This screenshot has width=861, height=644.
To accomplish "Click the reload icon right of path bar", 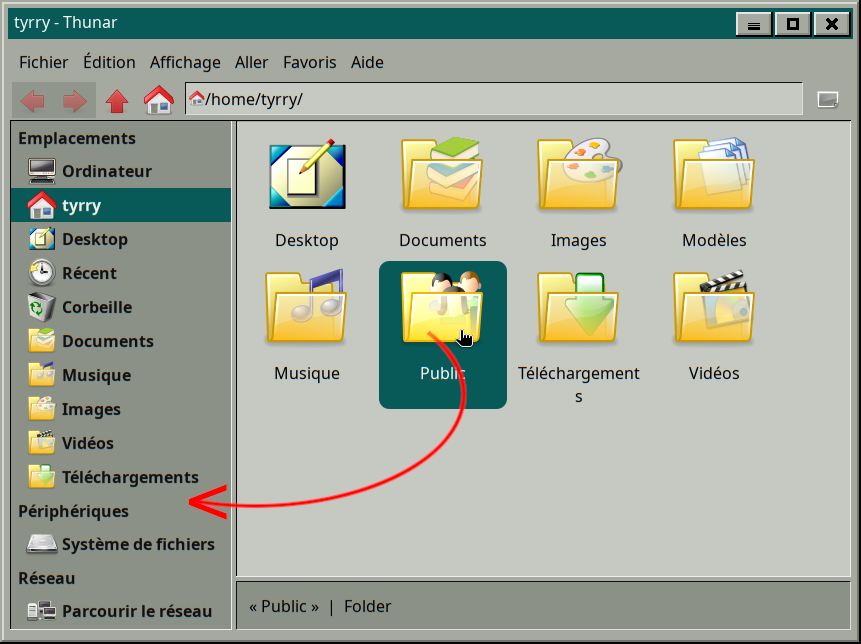I will coord(828,100).
